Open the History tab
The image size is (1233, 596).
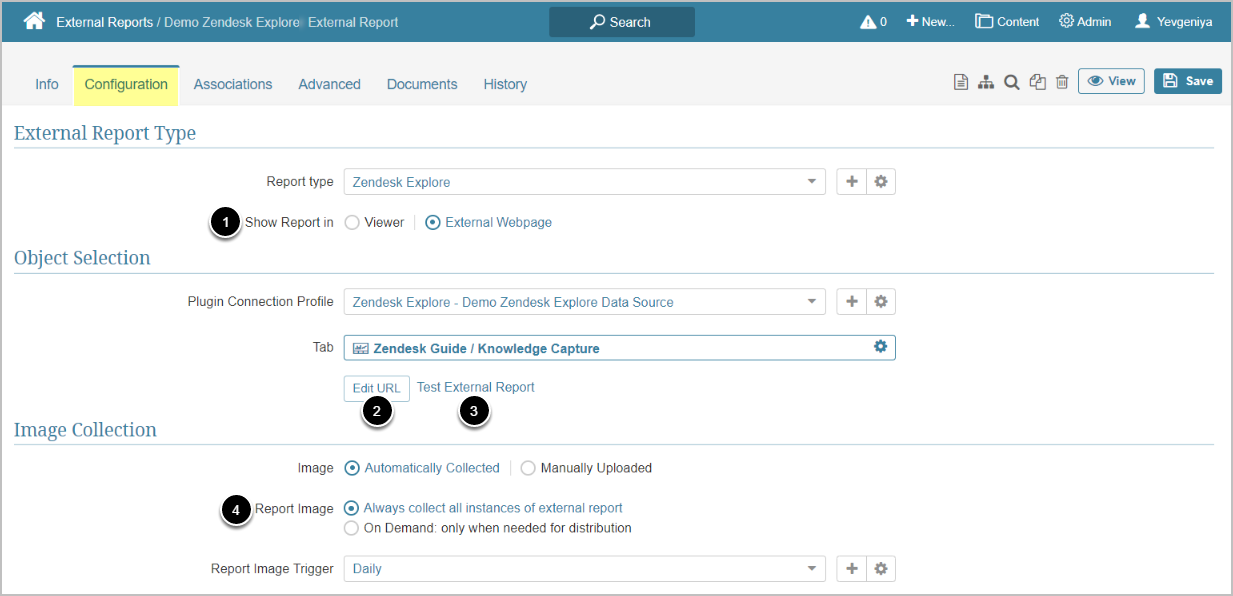505,84
